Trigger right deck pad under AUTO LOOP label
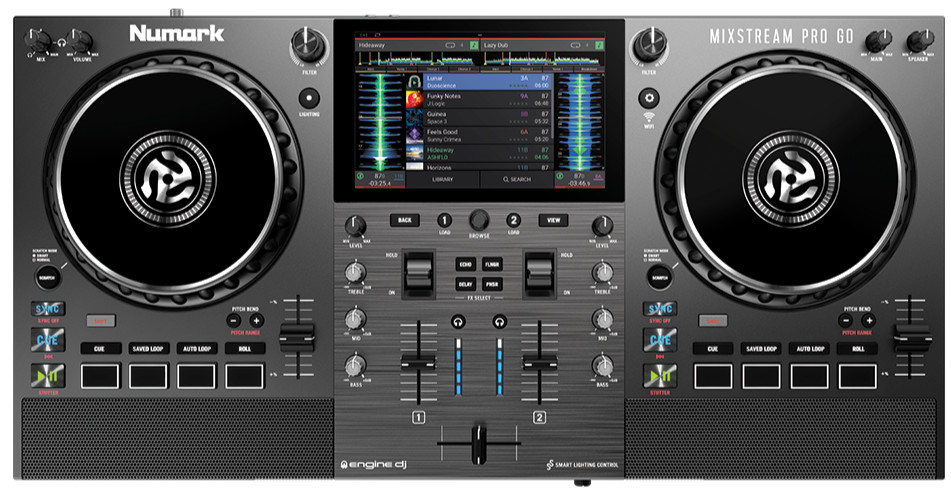This screenshot has height=500, width=951. tap(809, 376)
